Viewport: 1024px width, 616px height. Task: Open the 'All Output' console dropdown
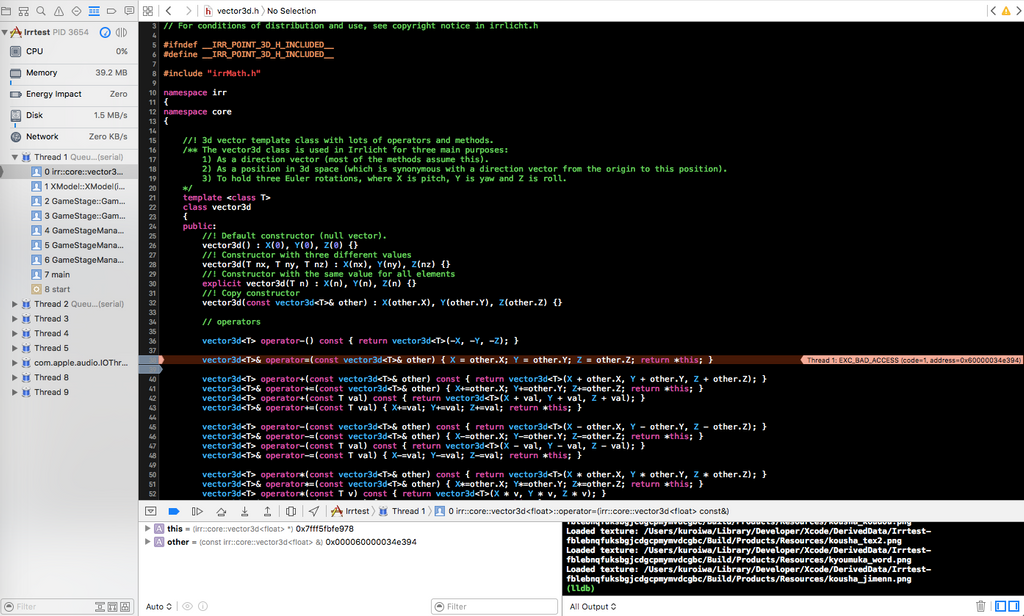593,606
